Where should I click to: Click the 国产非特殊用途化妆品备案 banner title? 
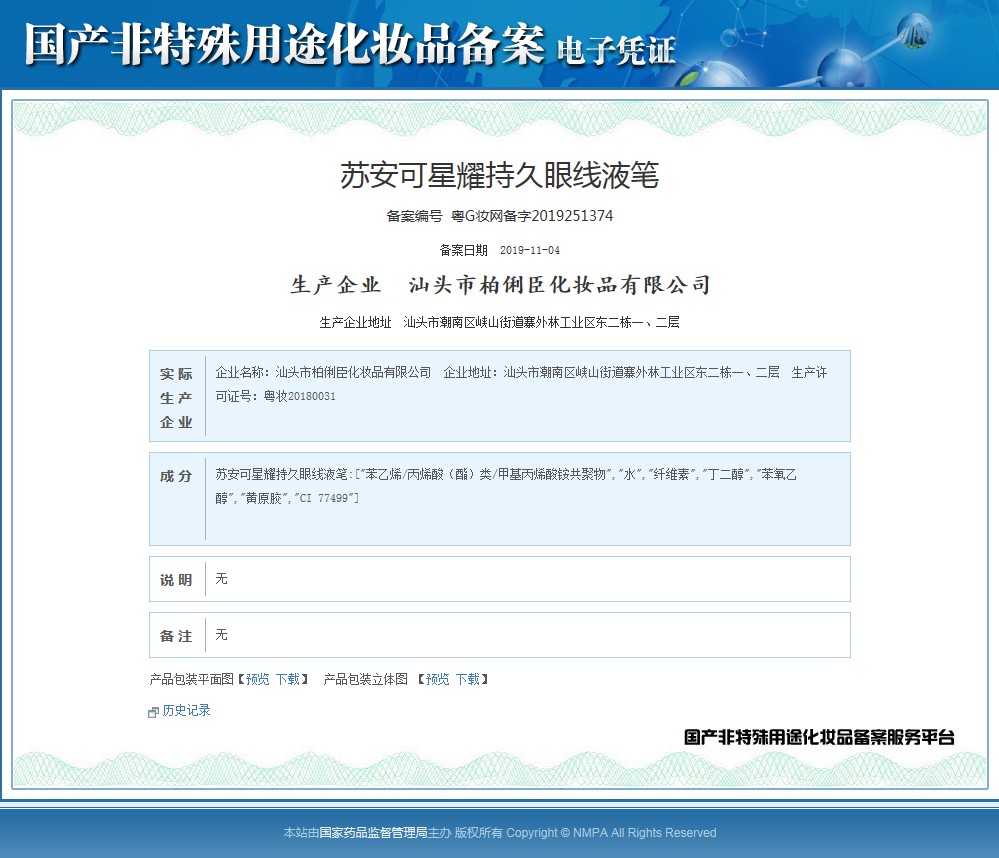(285, 44)
